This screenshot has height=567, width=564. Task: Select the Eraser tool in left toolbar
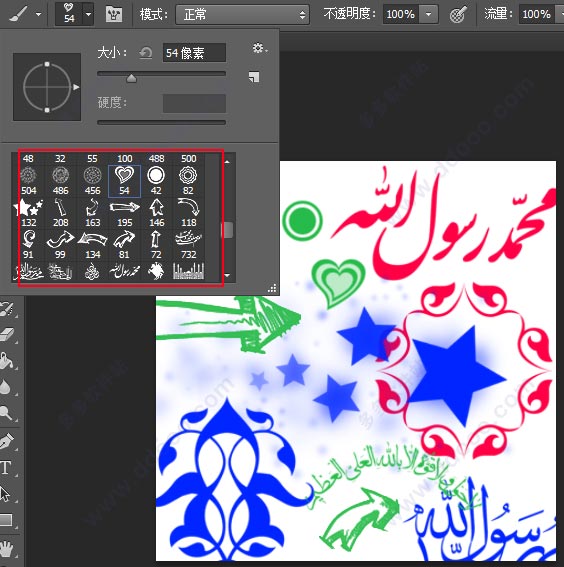8,335
